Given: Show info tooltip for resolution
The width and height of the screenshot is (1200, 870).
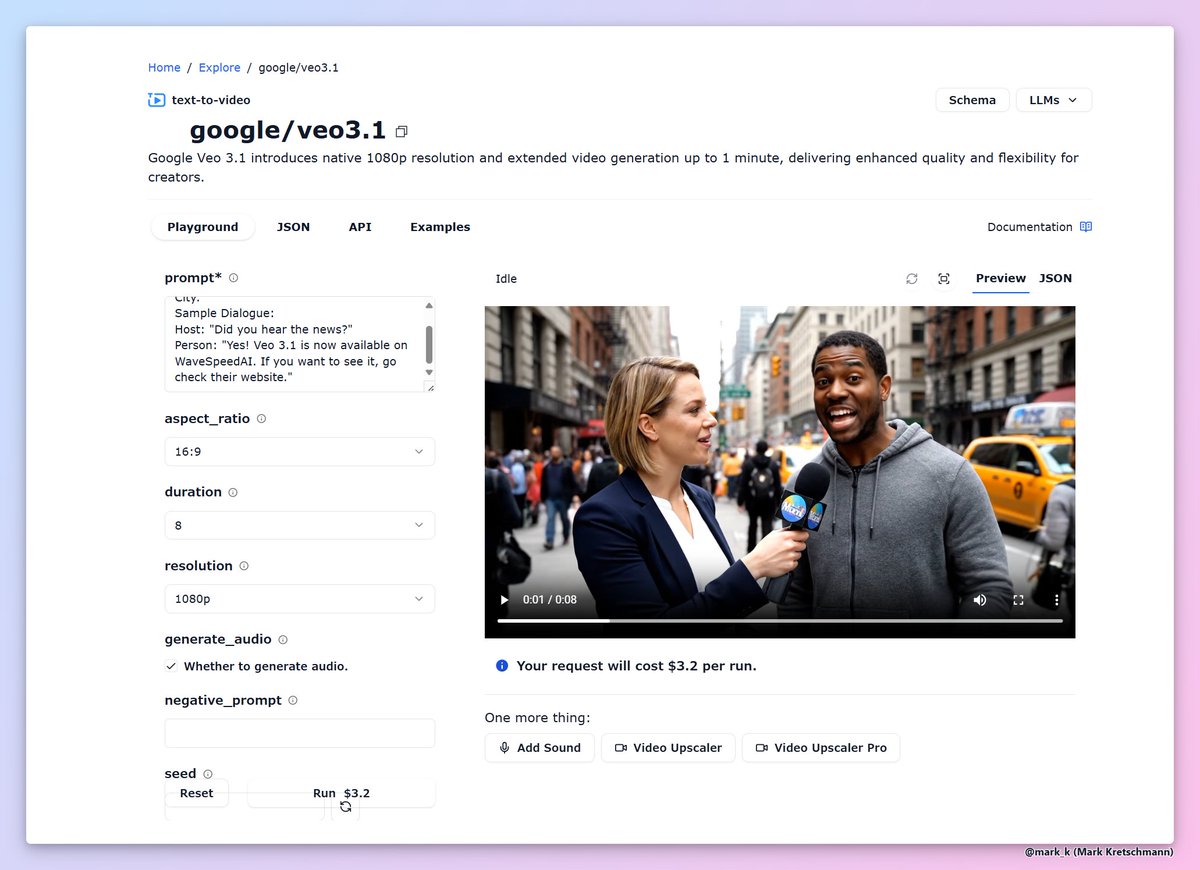Looking at the screenshot, I should [x=244, y=566].
